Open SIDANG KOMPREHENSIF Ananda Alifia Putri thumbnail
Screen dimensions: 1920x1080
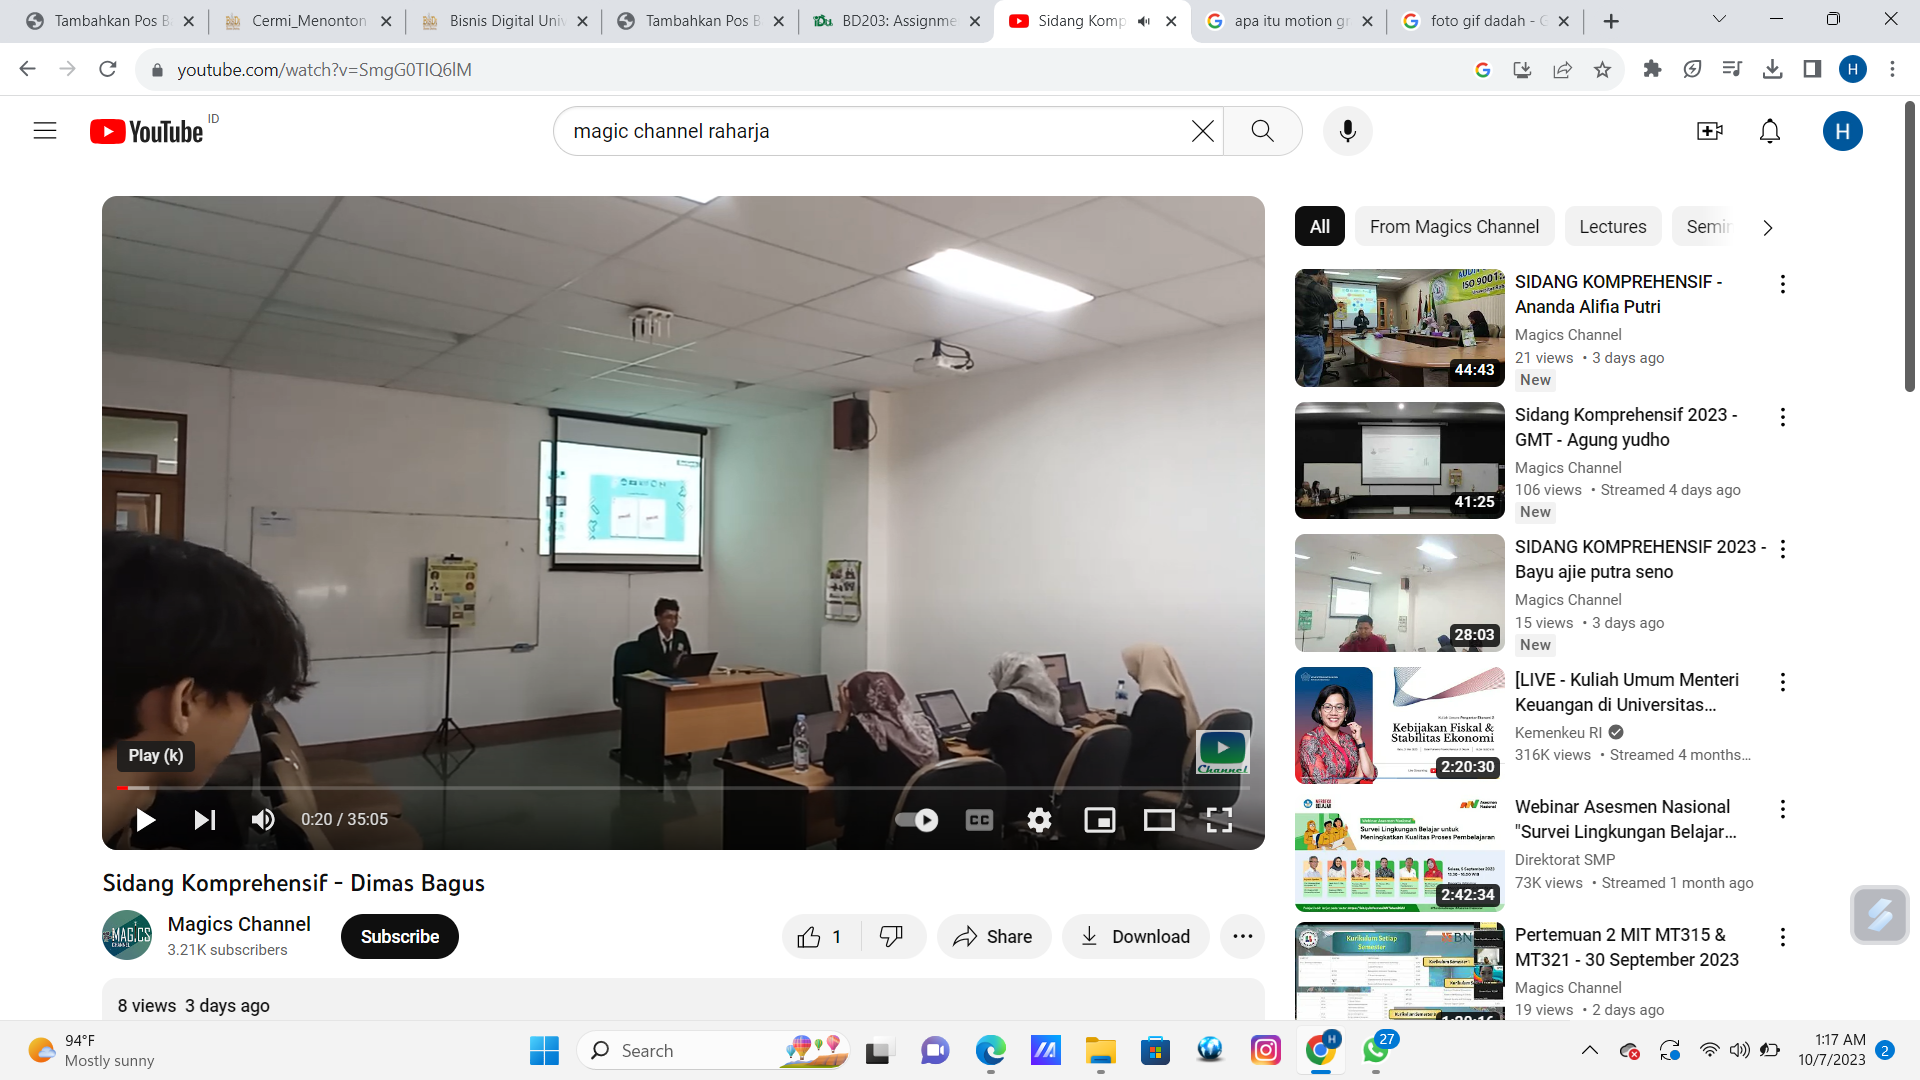click(1399, 328)
